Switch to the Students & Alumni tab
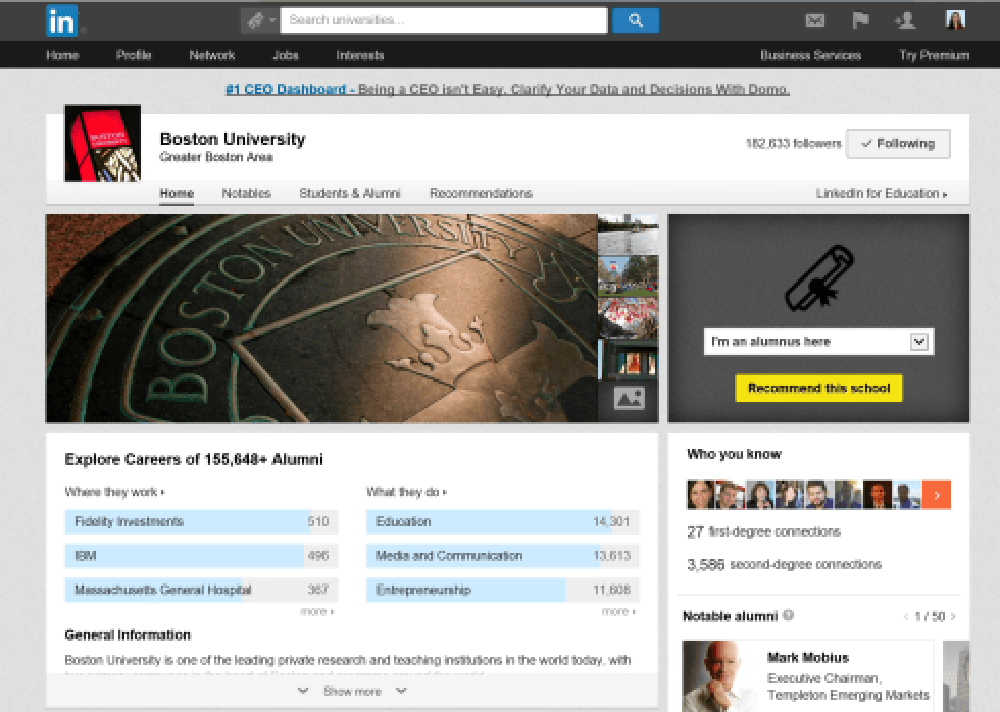 tap(350, 194)
